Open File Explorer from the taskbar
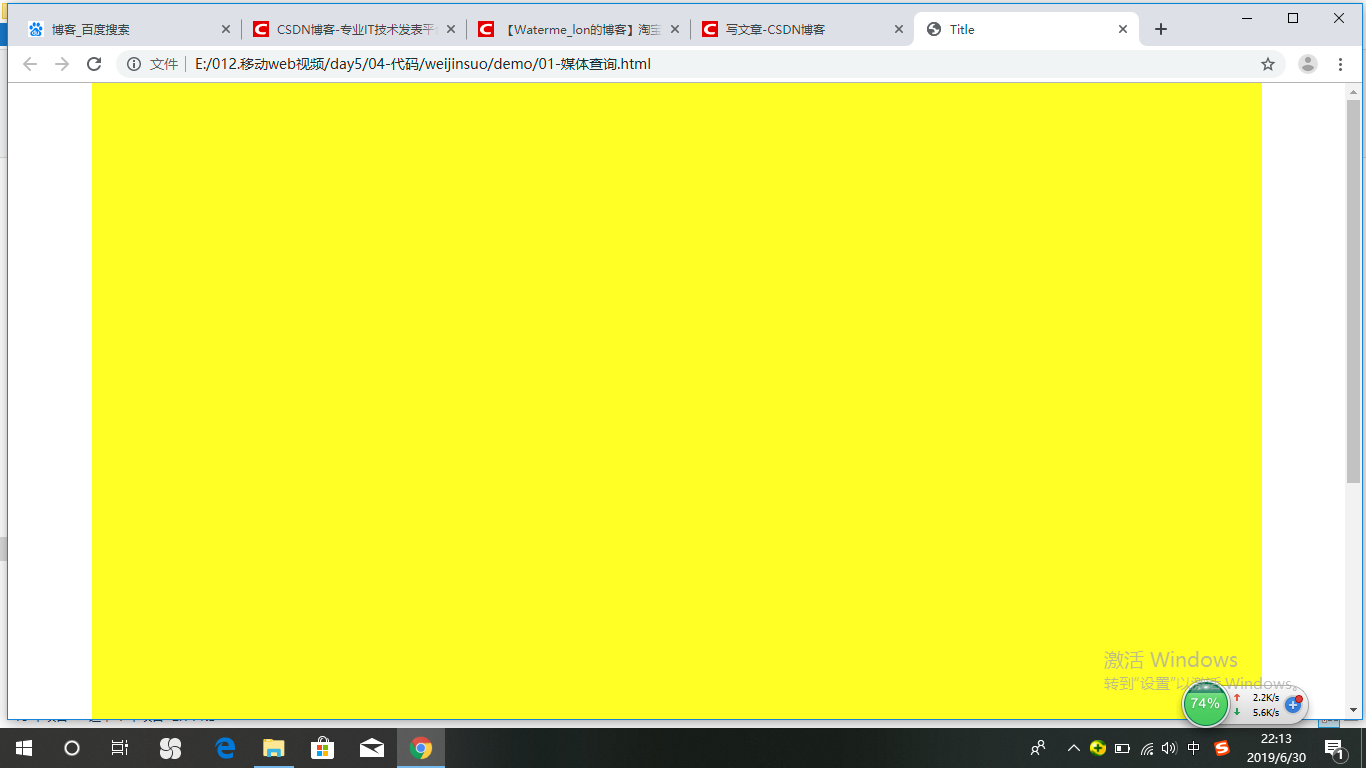Image resolution: width=1366 pixels, height=768 pixels. coord(274,748)
